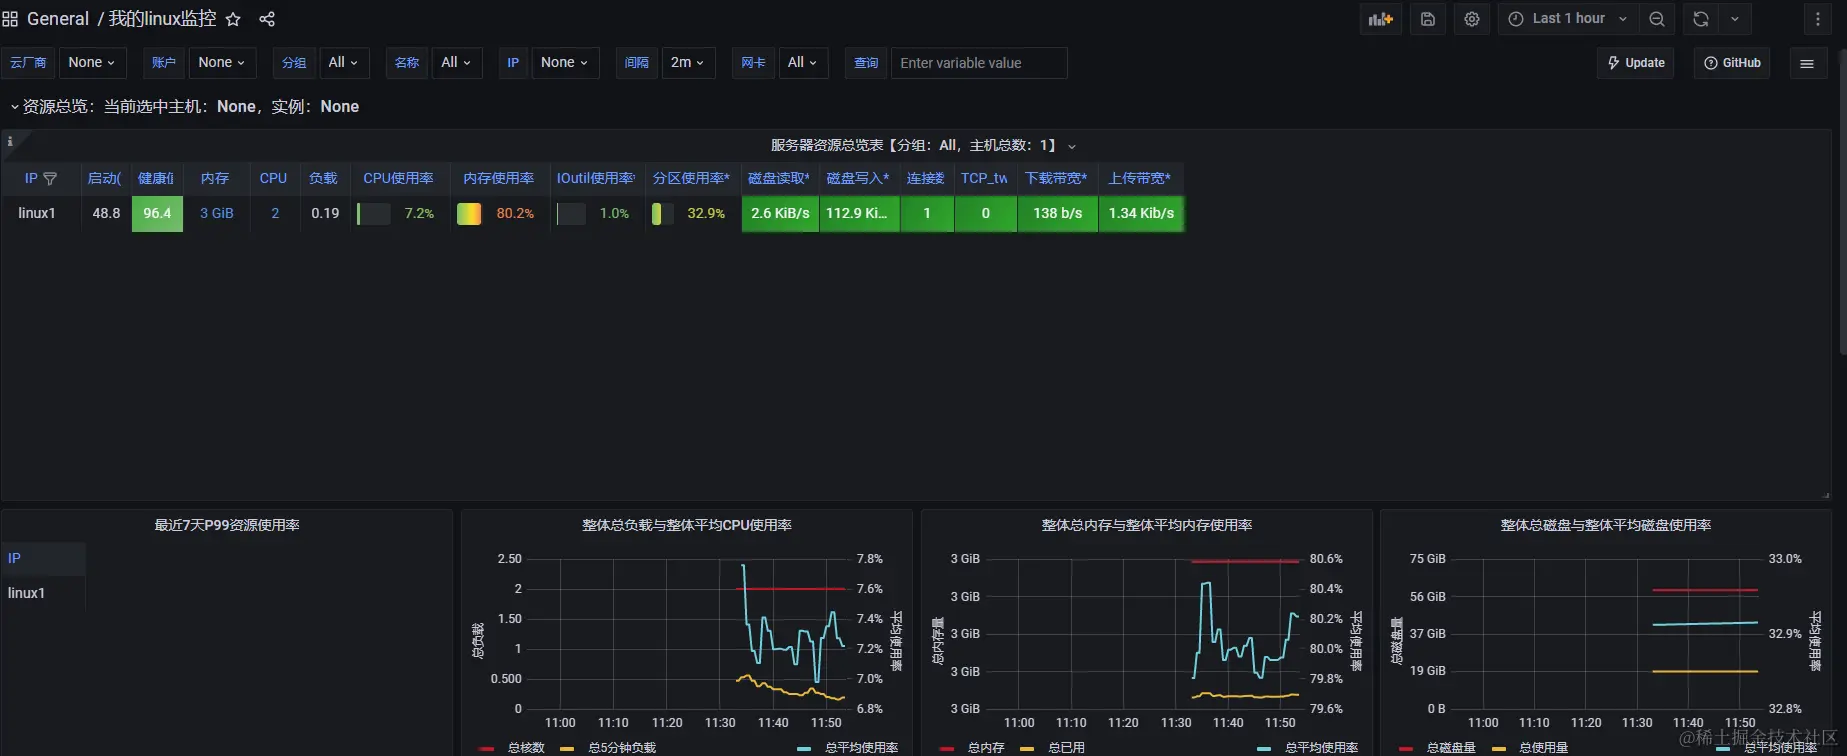
Task: Open the 名称 All dropdown
Action: click(x=457, y=62)
